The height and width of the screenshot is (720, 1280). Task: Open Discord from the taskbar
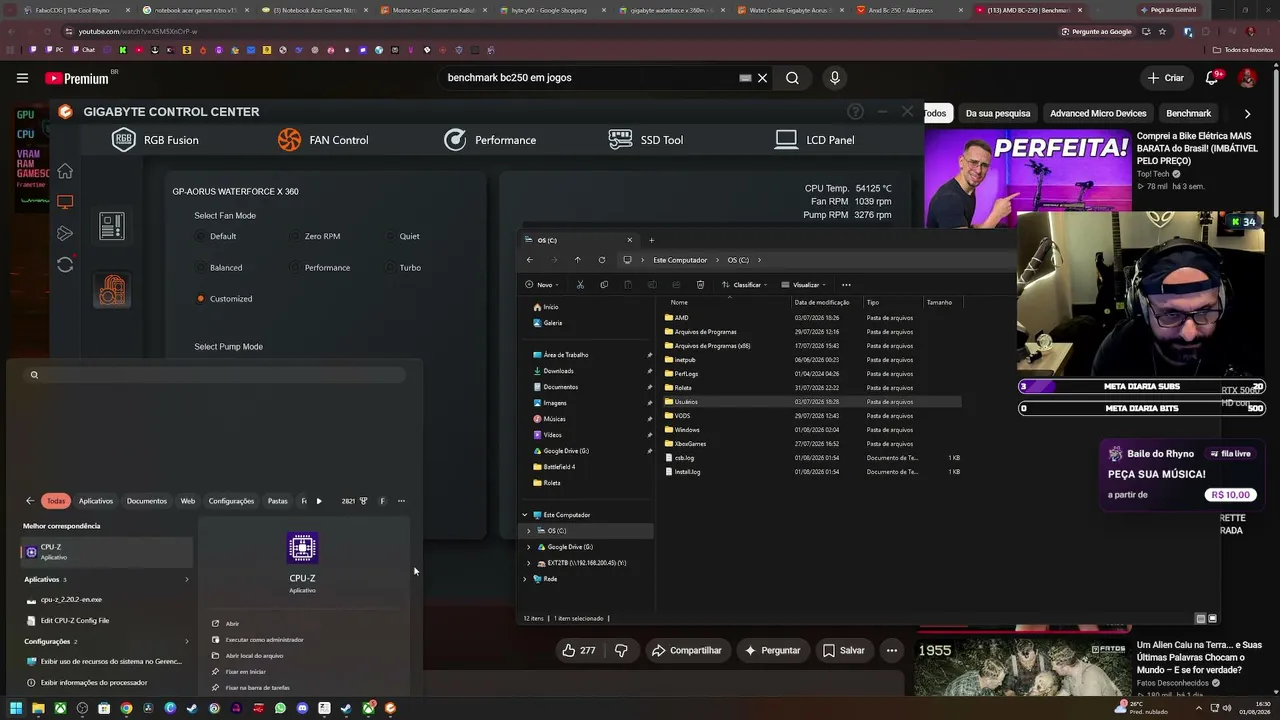tap(302, 708)
